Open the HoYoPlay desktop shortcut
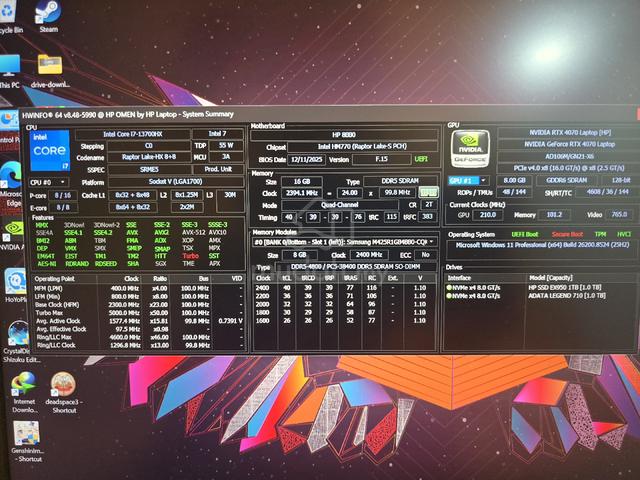Viewport: 640px width, 480px height. click(x=15, y=285)
